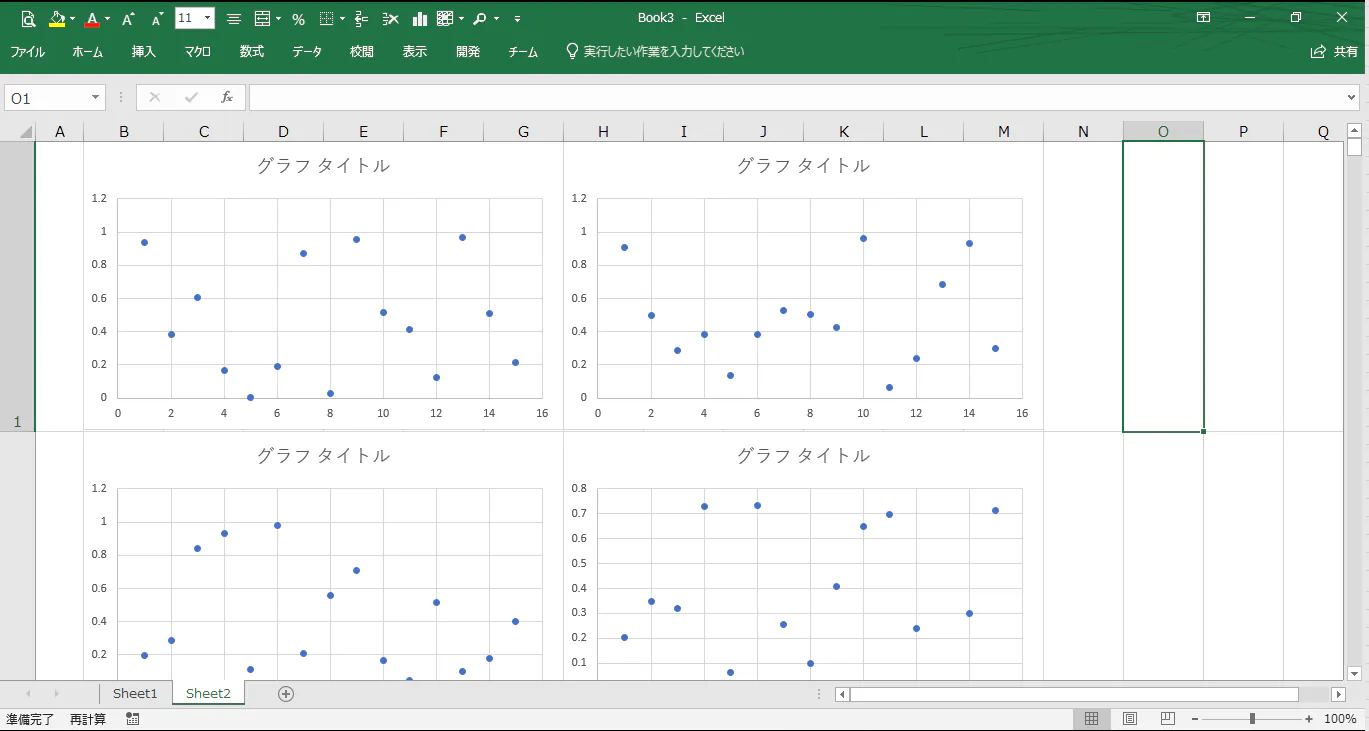Switch to Normal view in status bar
The height and width of the screenshot is (731, 1369).
[x=1091, y=719]
